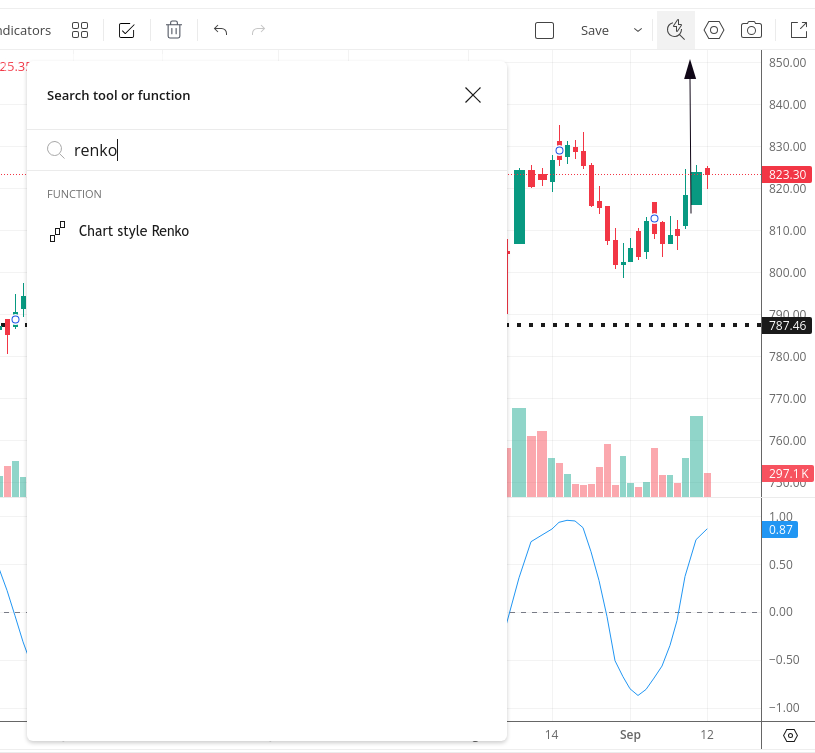Image resolution: width=815 pixels, height=753 pixels.
Task: Take a snapshot with the camera icon
Action: point(751,30)
